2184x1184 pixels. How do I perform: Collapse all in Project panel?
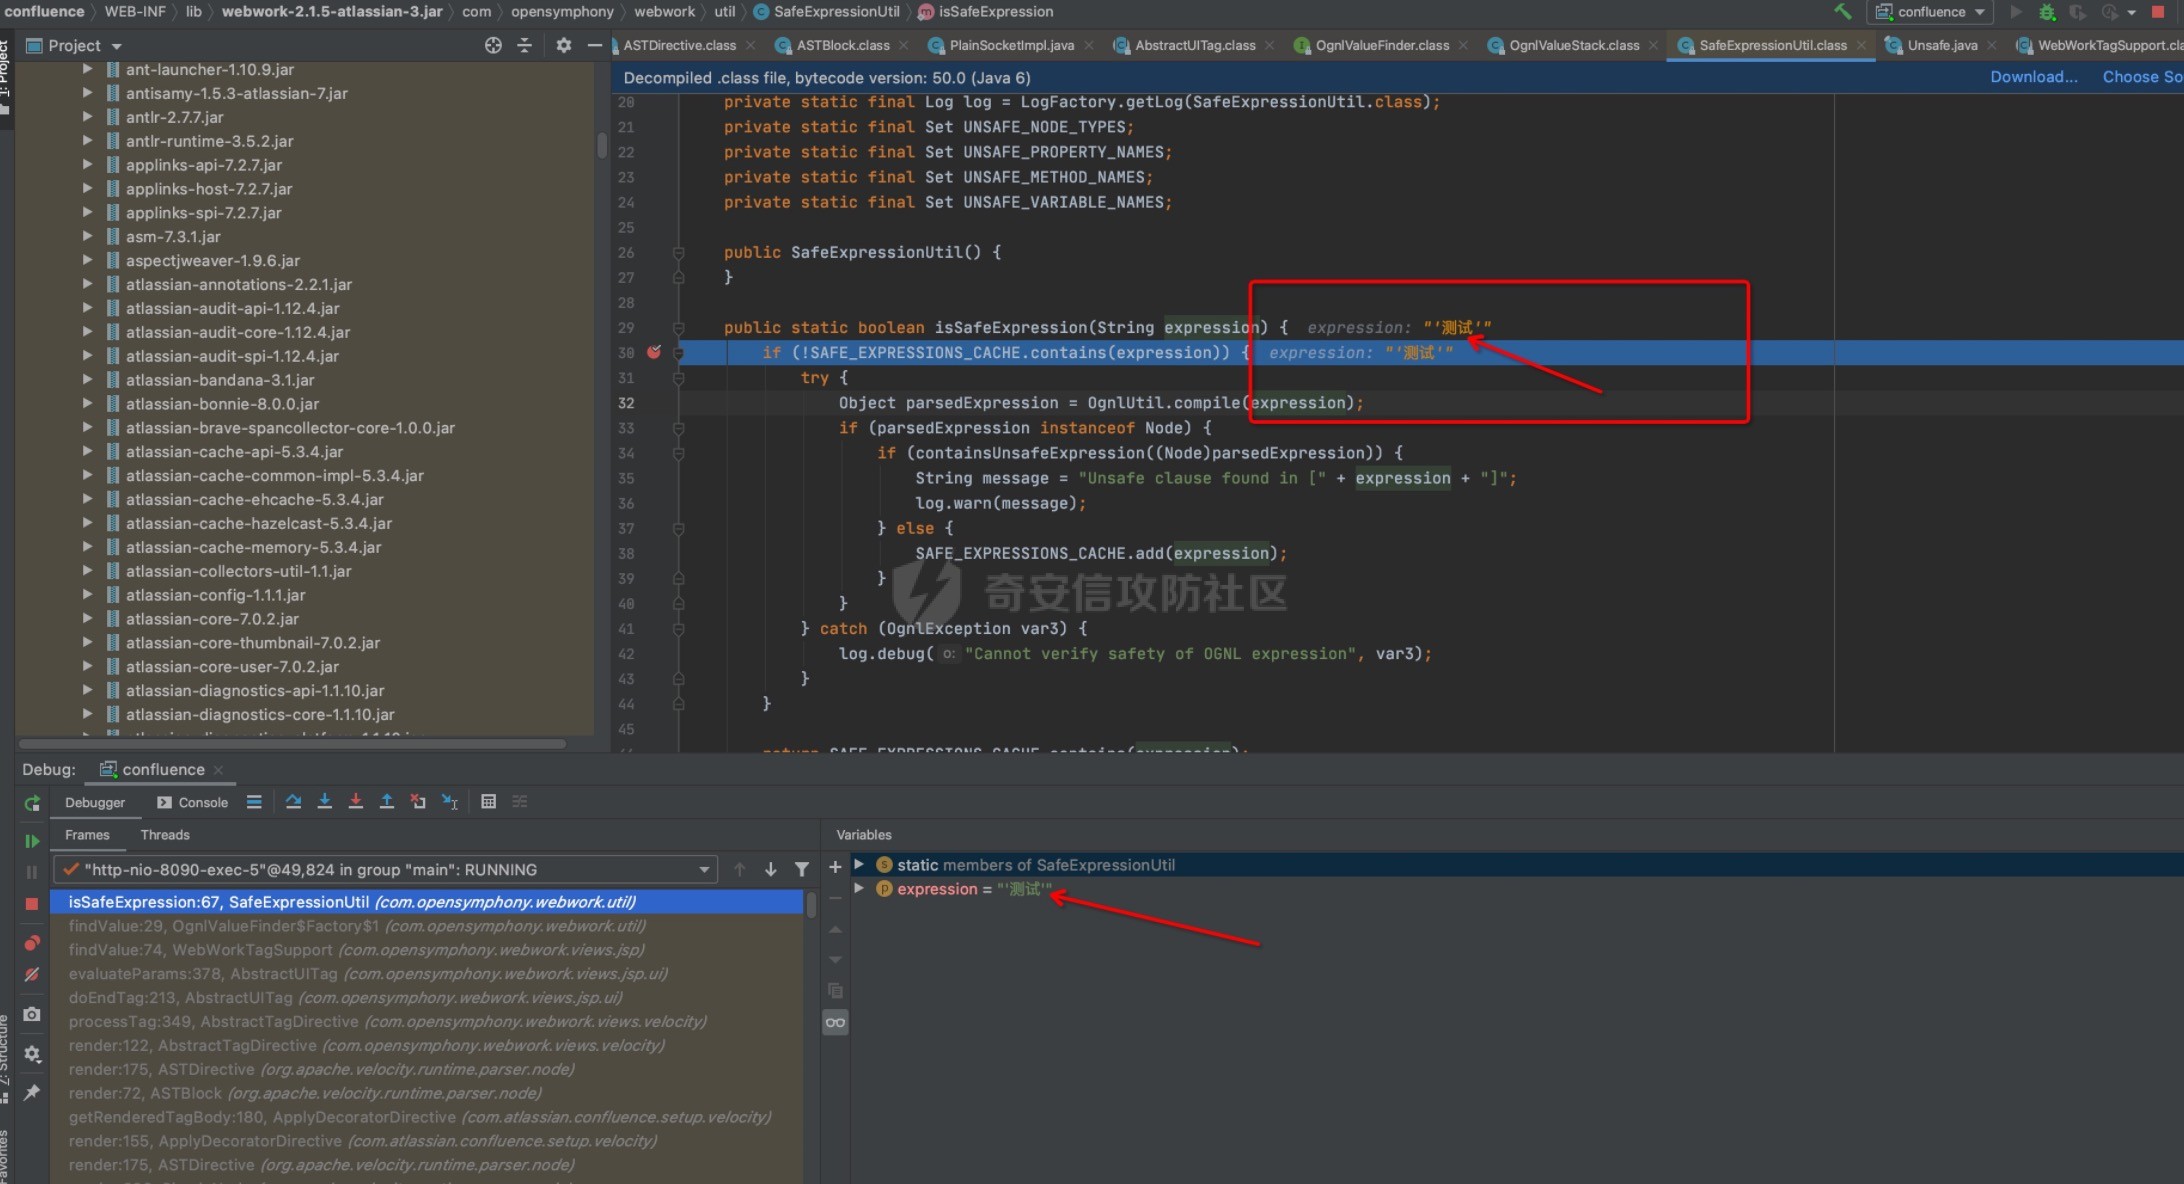click(x=524, y=45)
